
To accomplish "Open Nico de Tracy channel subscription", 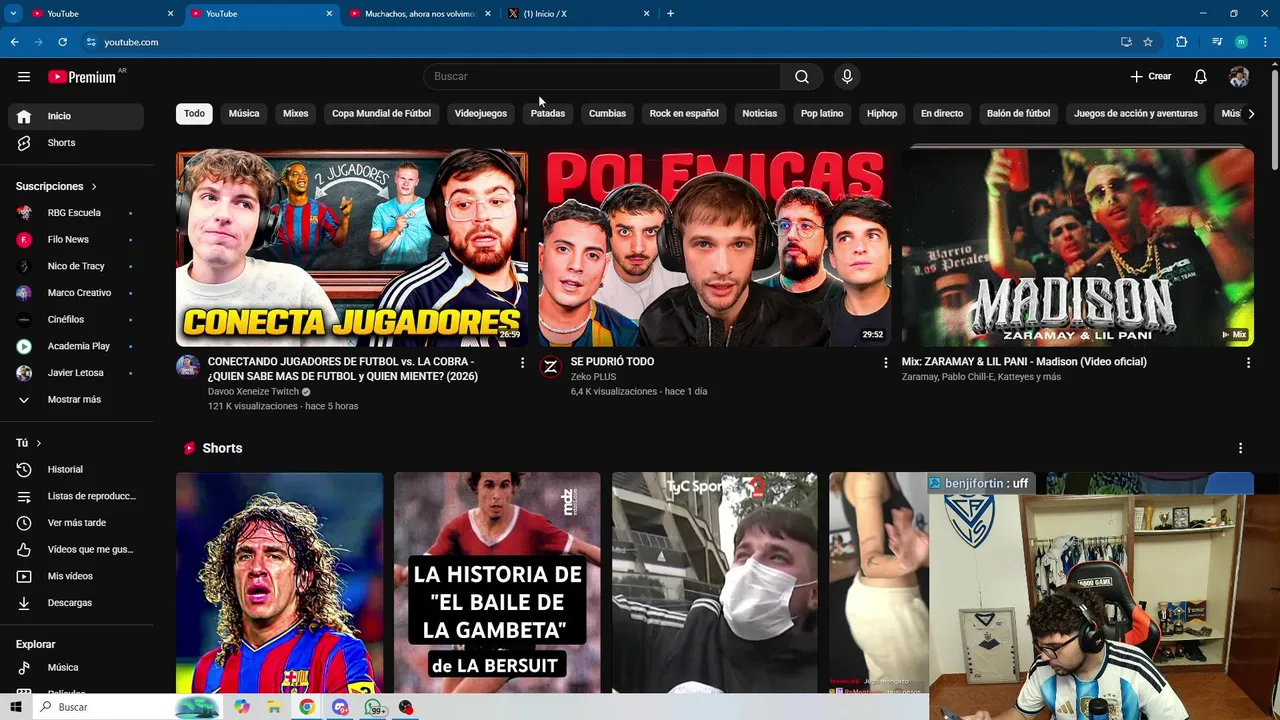I will pyautogui.click(x=76, y=266).
